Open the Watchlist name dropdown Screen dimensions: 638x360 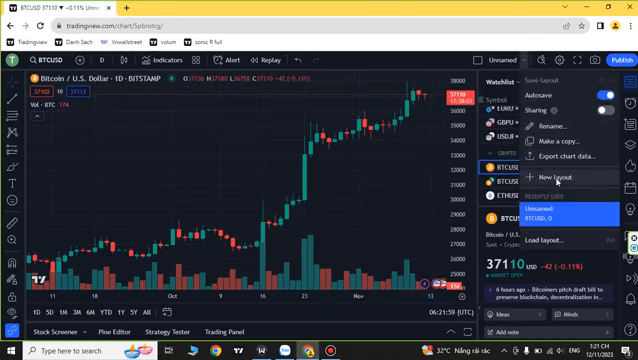503,82
